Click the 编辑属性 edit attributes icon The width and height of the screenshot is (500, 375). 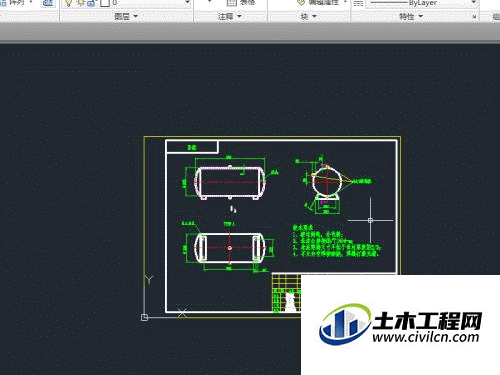(x=301, y=3)
